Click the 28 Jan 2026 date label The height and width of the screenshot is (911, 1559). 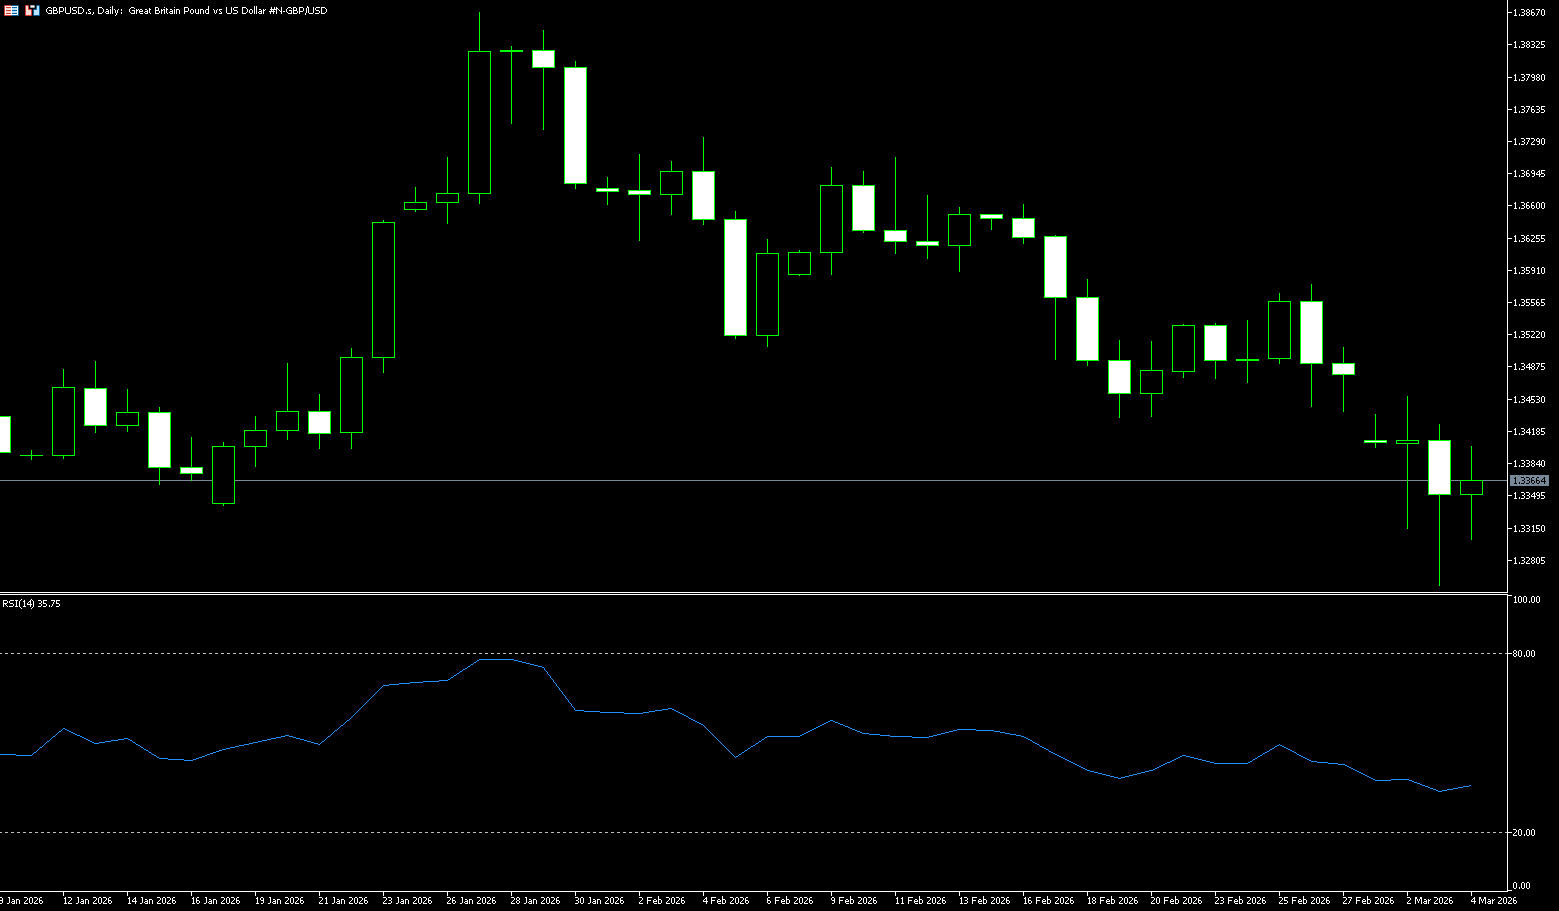click(x=535, y=901)
